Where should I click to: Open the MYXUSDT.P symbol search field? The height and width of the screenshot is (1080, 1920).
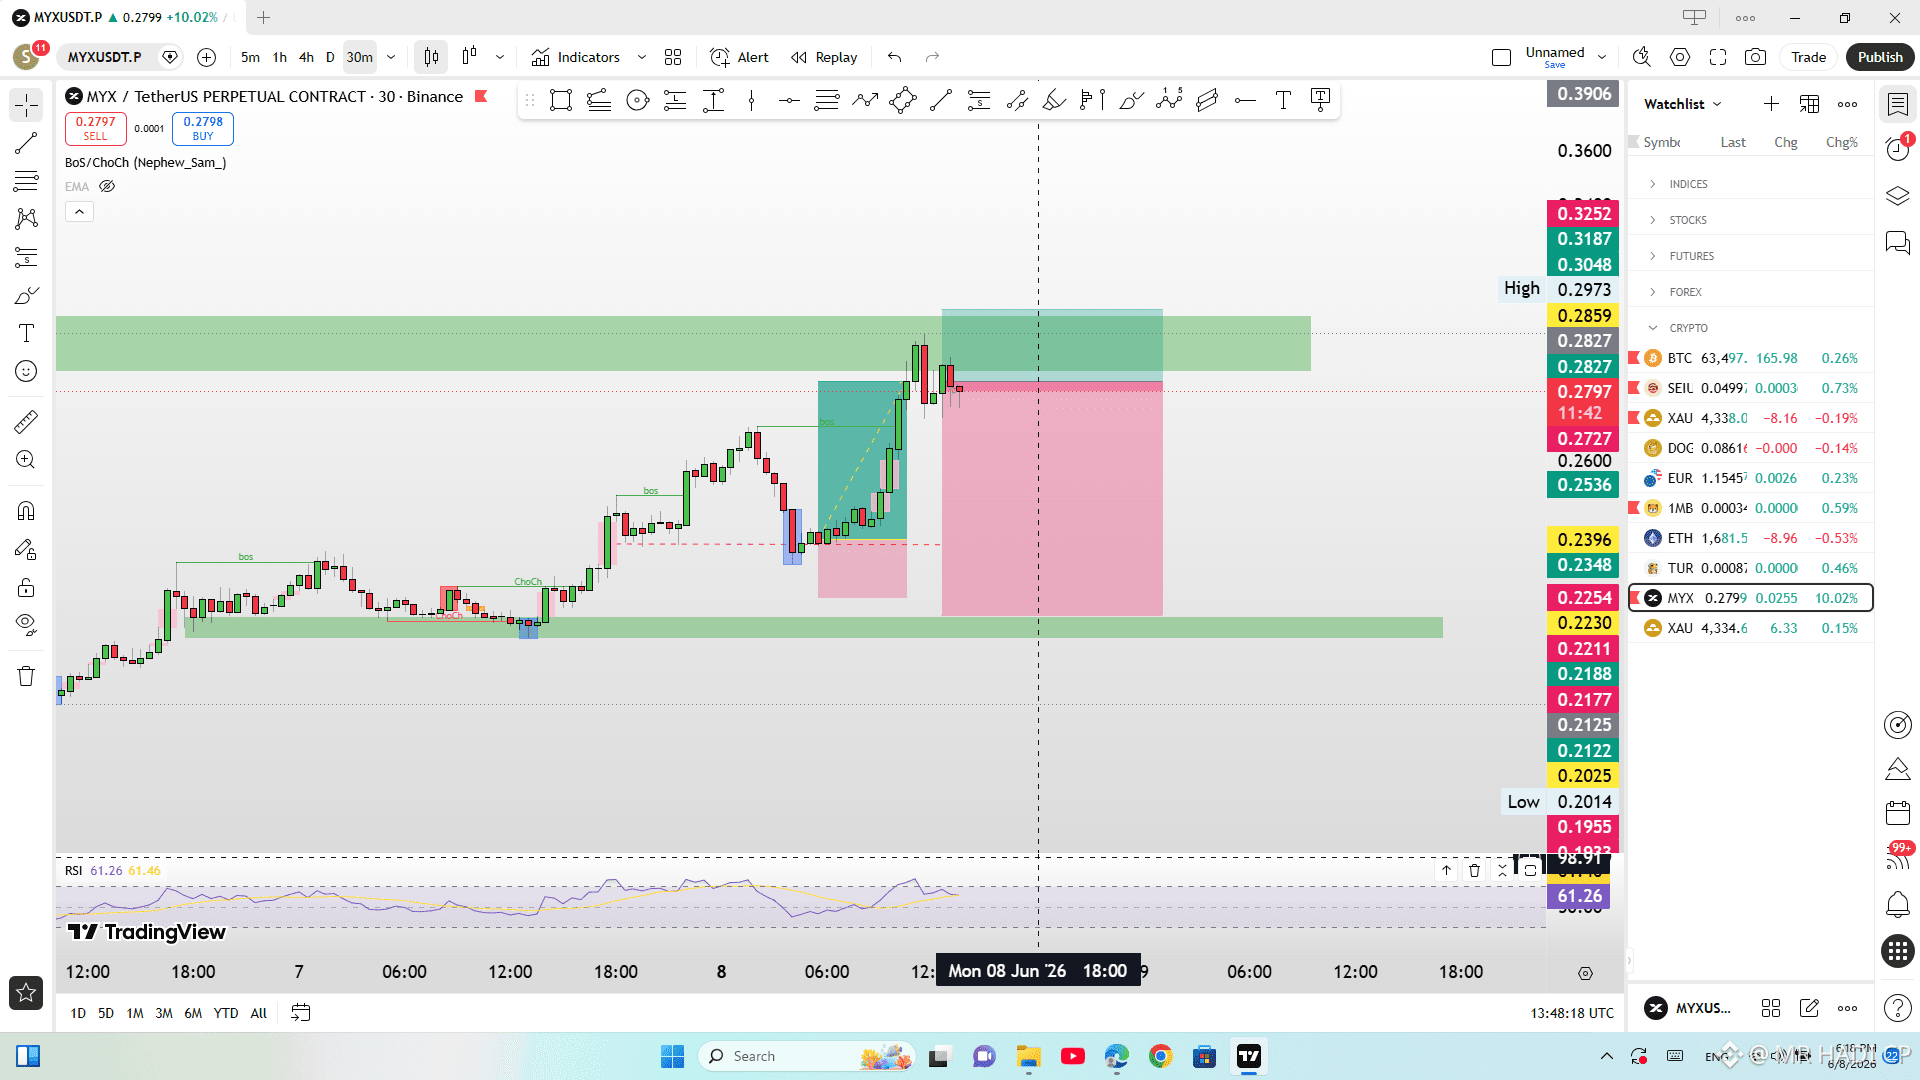[x=104, y=57]
